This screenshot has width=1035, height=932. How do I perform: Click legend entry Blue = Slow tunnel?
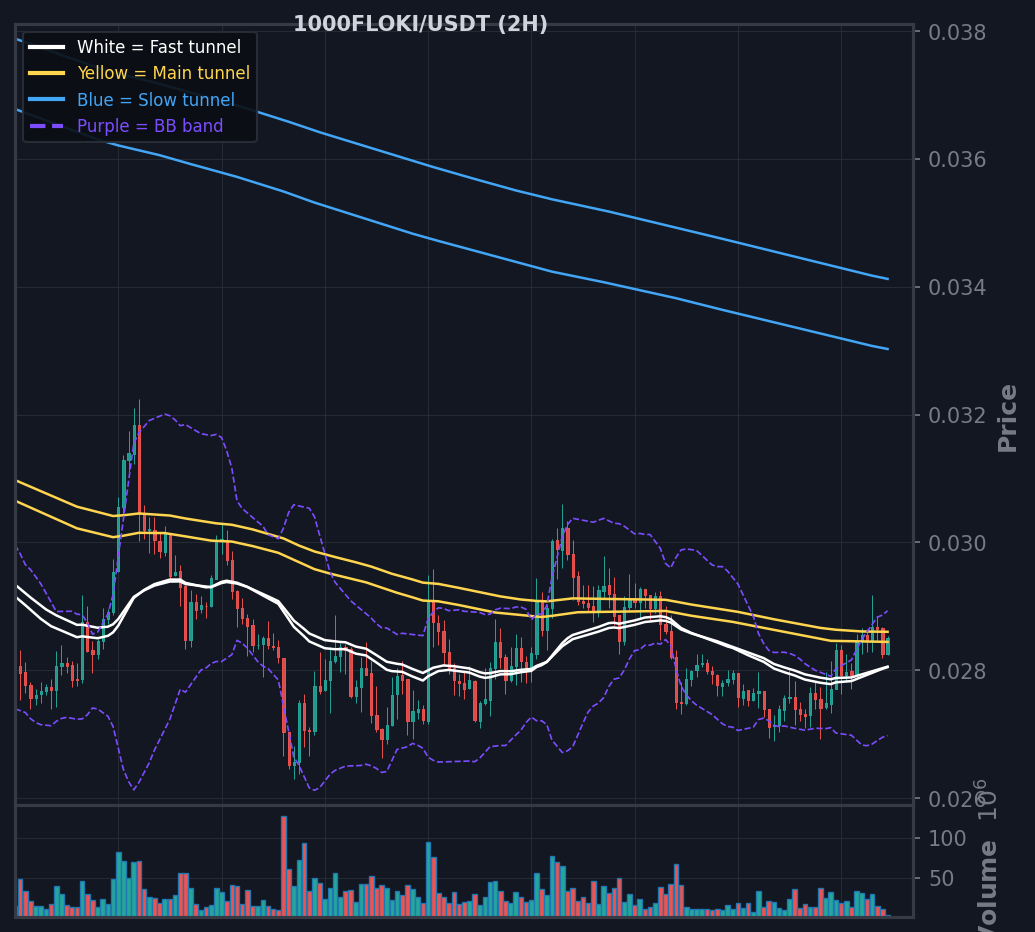pos(156,100)
